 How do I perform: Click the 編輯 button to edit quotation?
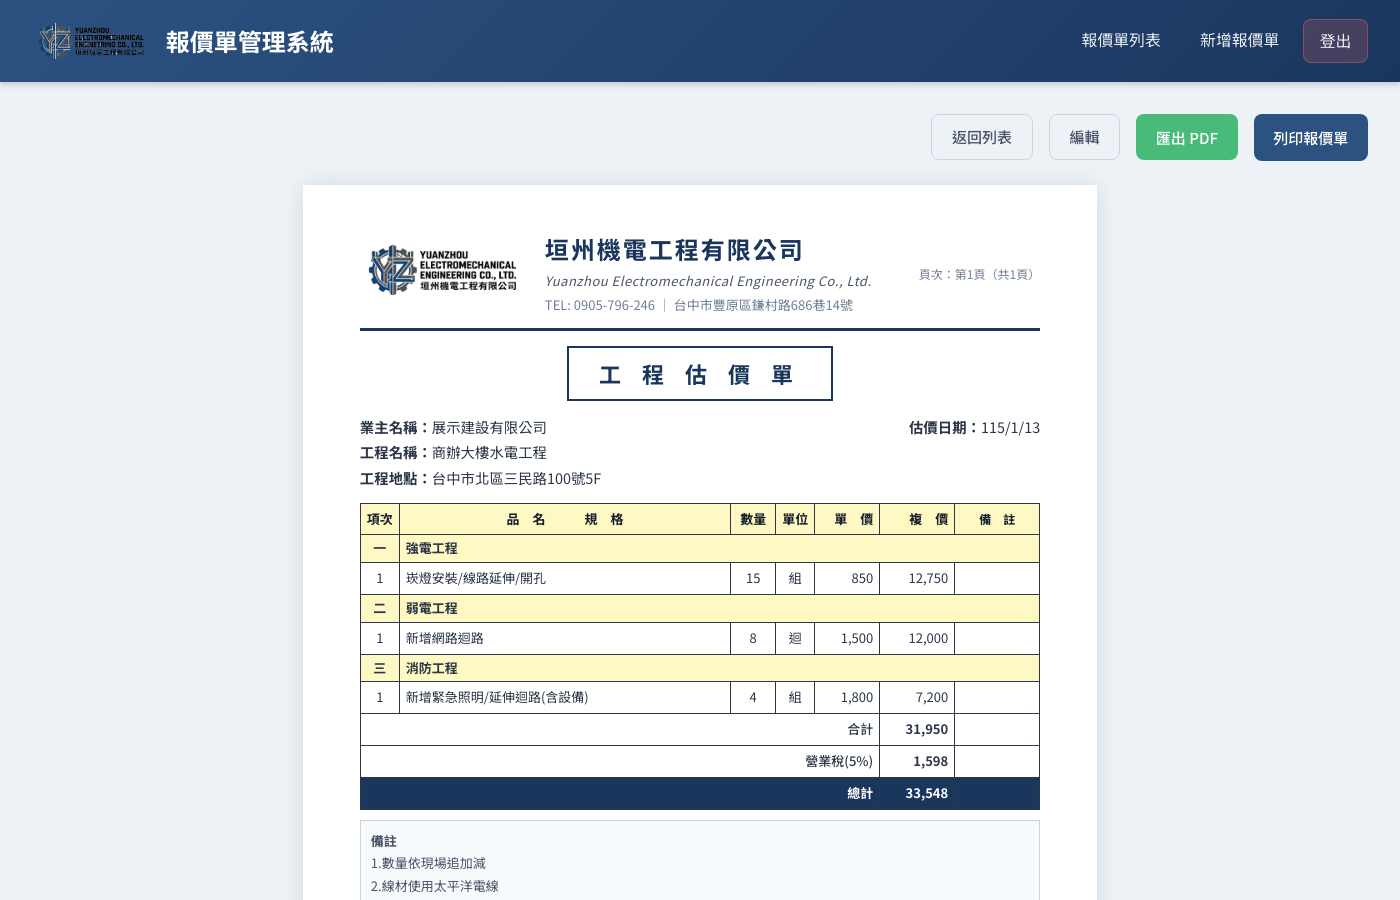point(1084,137)
